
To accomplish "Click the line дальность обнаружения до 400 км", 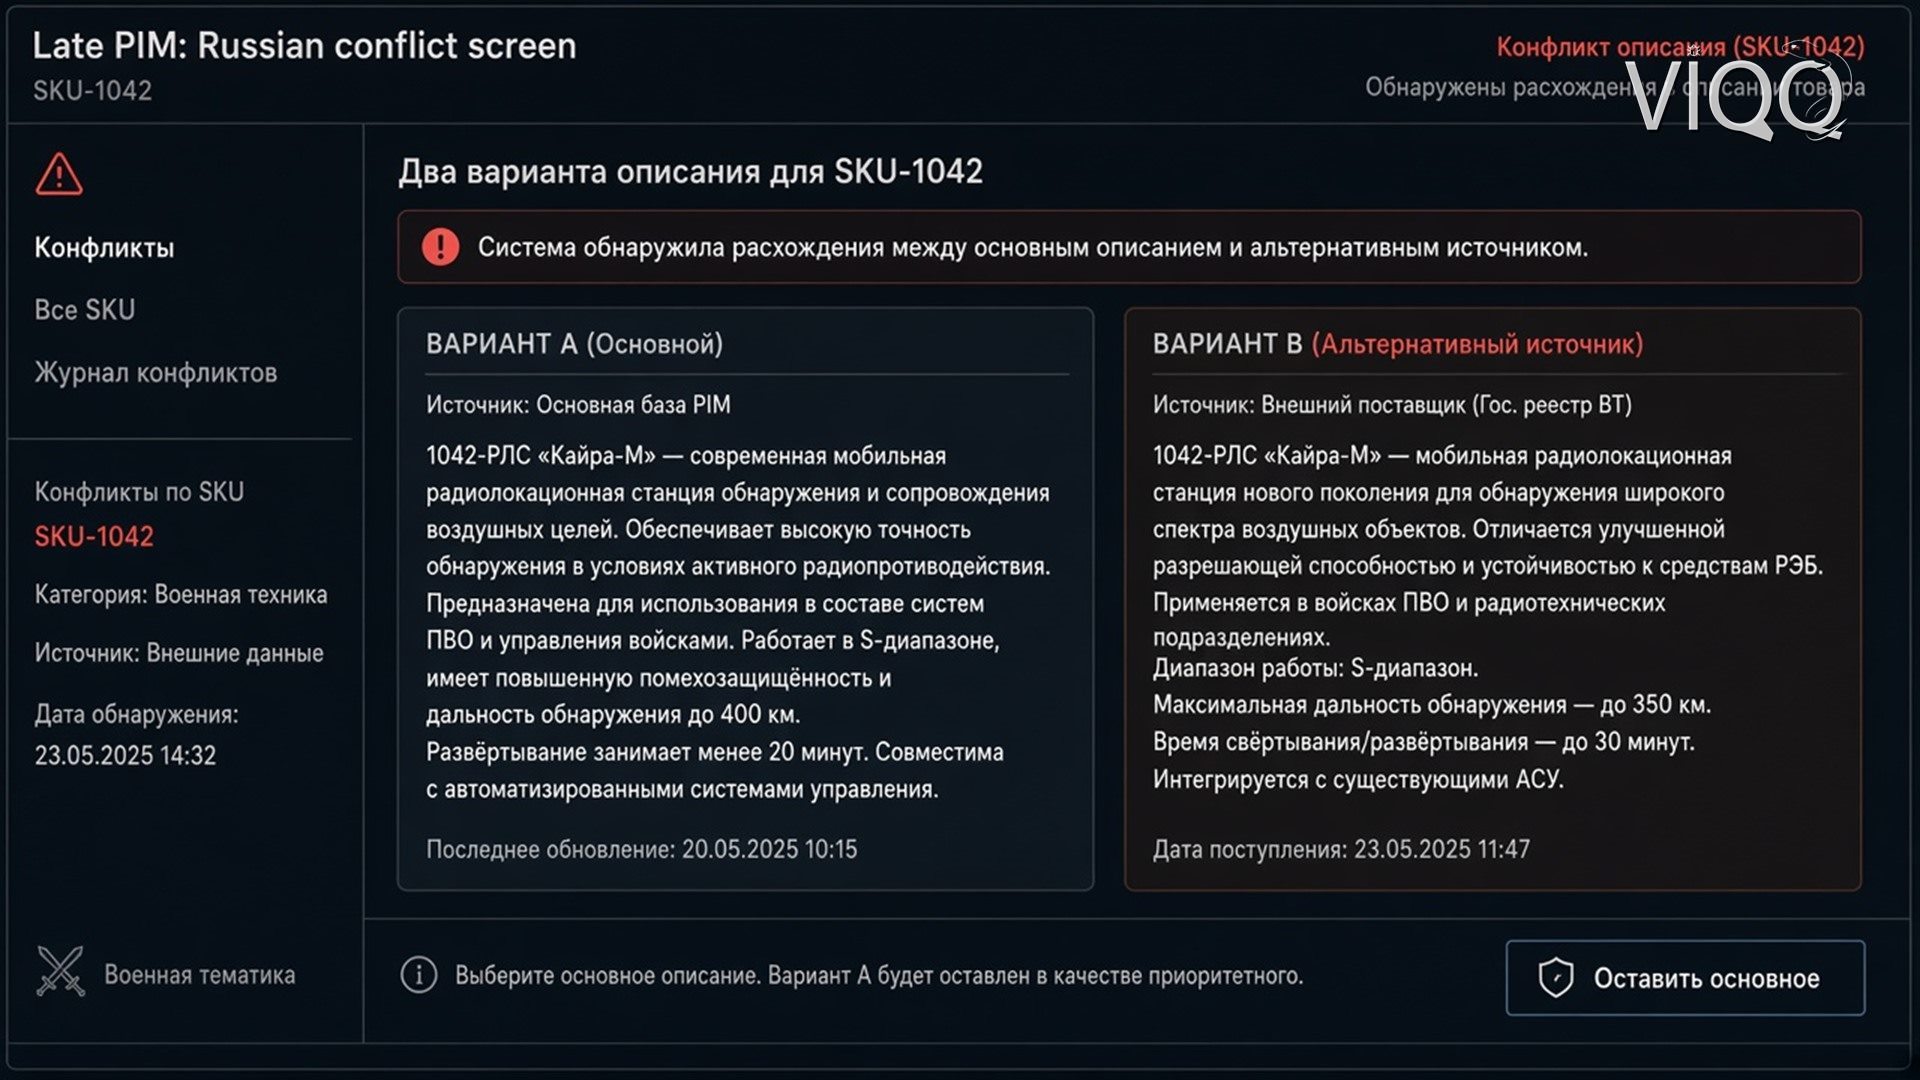I will point(613,715).
